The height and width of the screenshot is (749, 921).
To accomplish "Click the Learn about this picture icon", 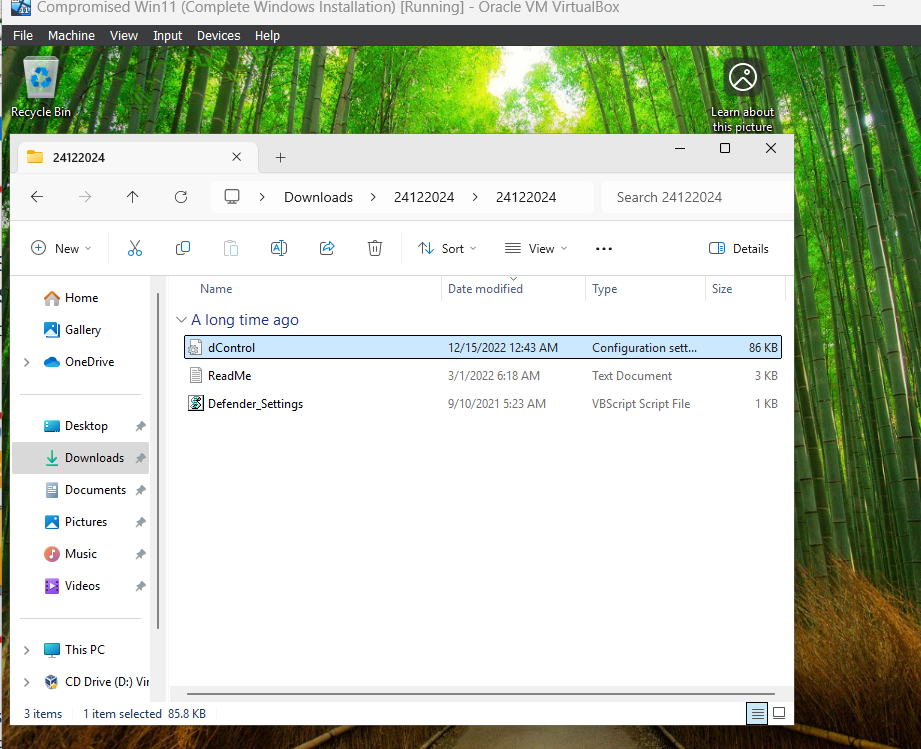I will click(742, 95).
